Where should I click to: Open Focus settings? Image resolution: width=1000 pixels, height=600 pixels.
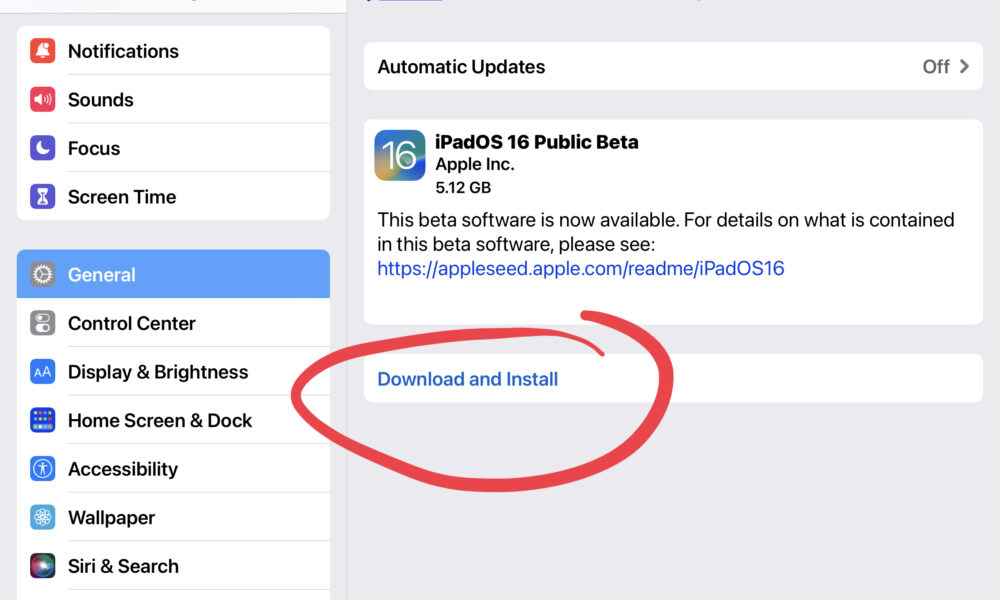[x=173, y=148]
